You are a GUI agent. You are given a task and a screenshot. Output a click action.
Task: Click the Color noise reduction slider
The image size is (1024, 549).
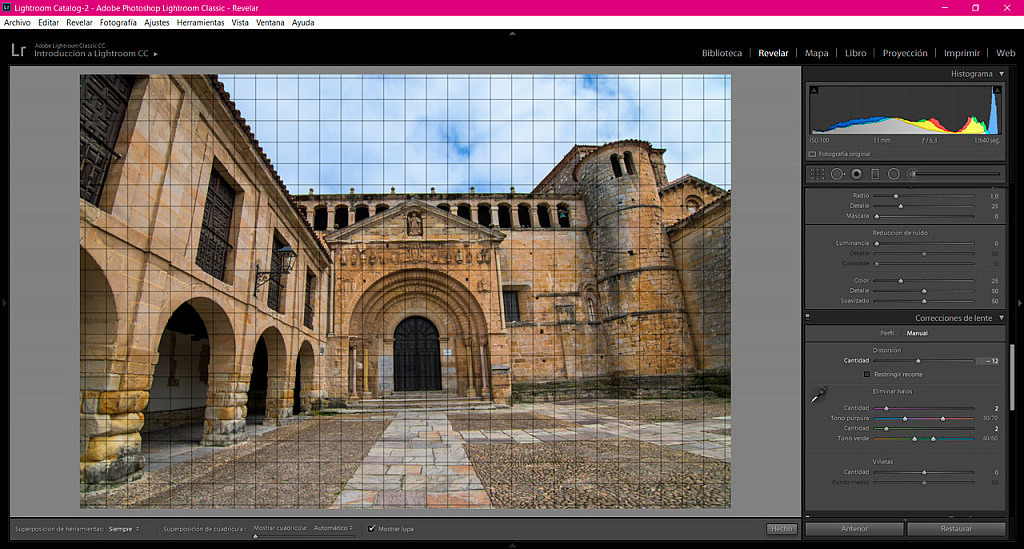(x=923, y=281)
